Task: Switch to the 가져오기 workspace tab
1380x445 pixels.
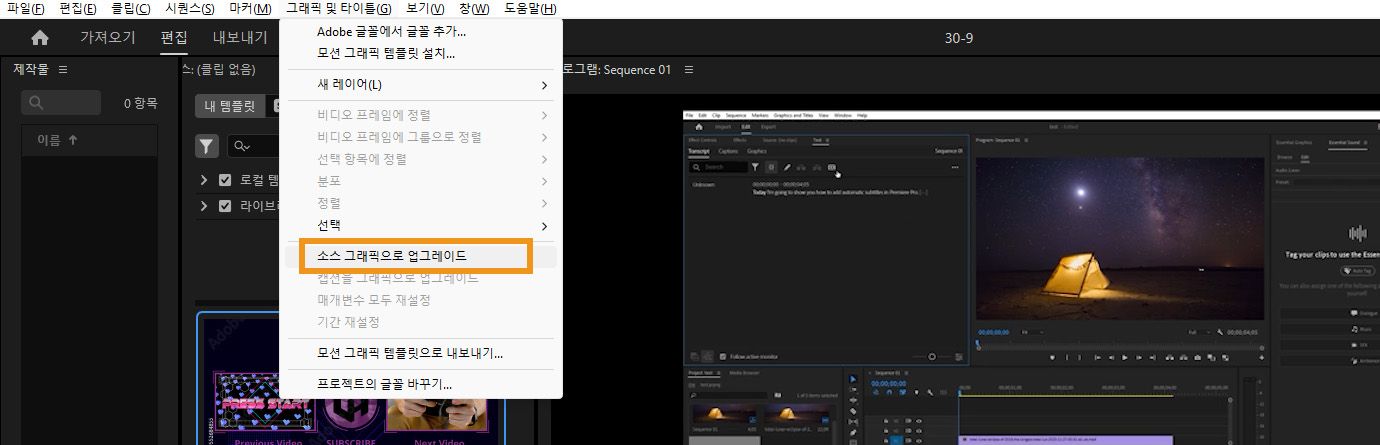Action: click(x=108, y=38)
